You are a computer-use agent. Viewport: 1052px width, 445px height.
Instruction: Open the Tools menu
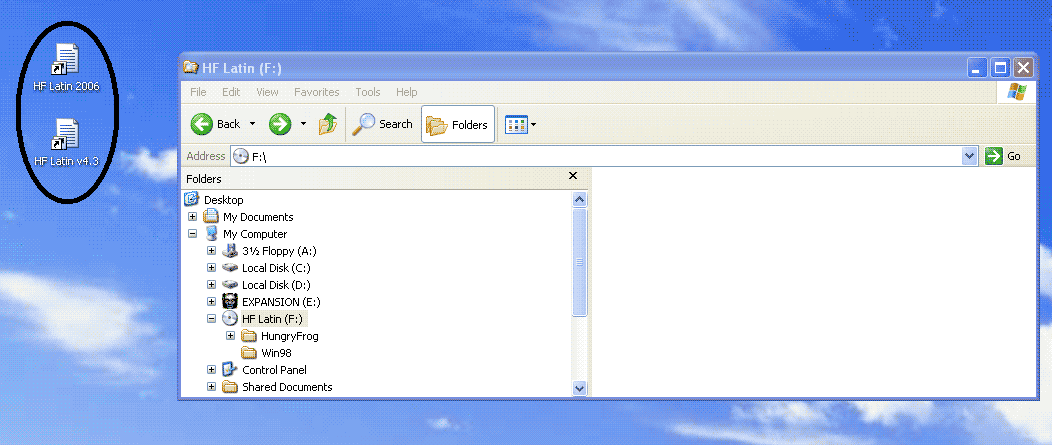pyautogui.click(x=368, y=92)
